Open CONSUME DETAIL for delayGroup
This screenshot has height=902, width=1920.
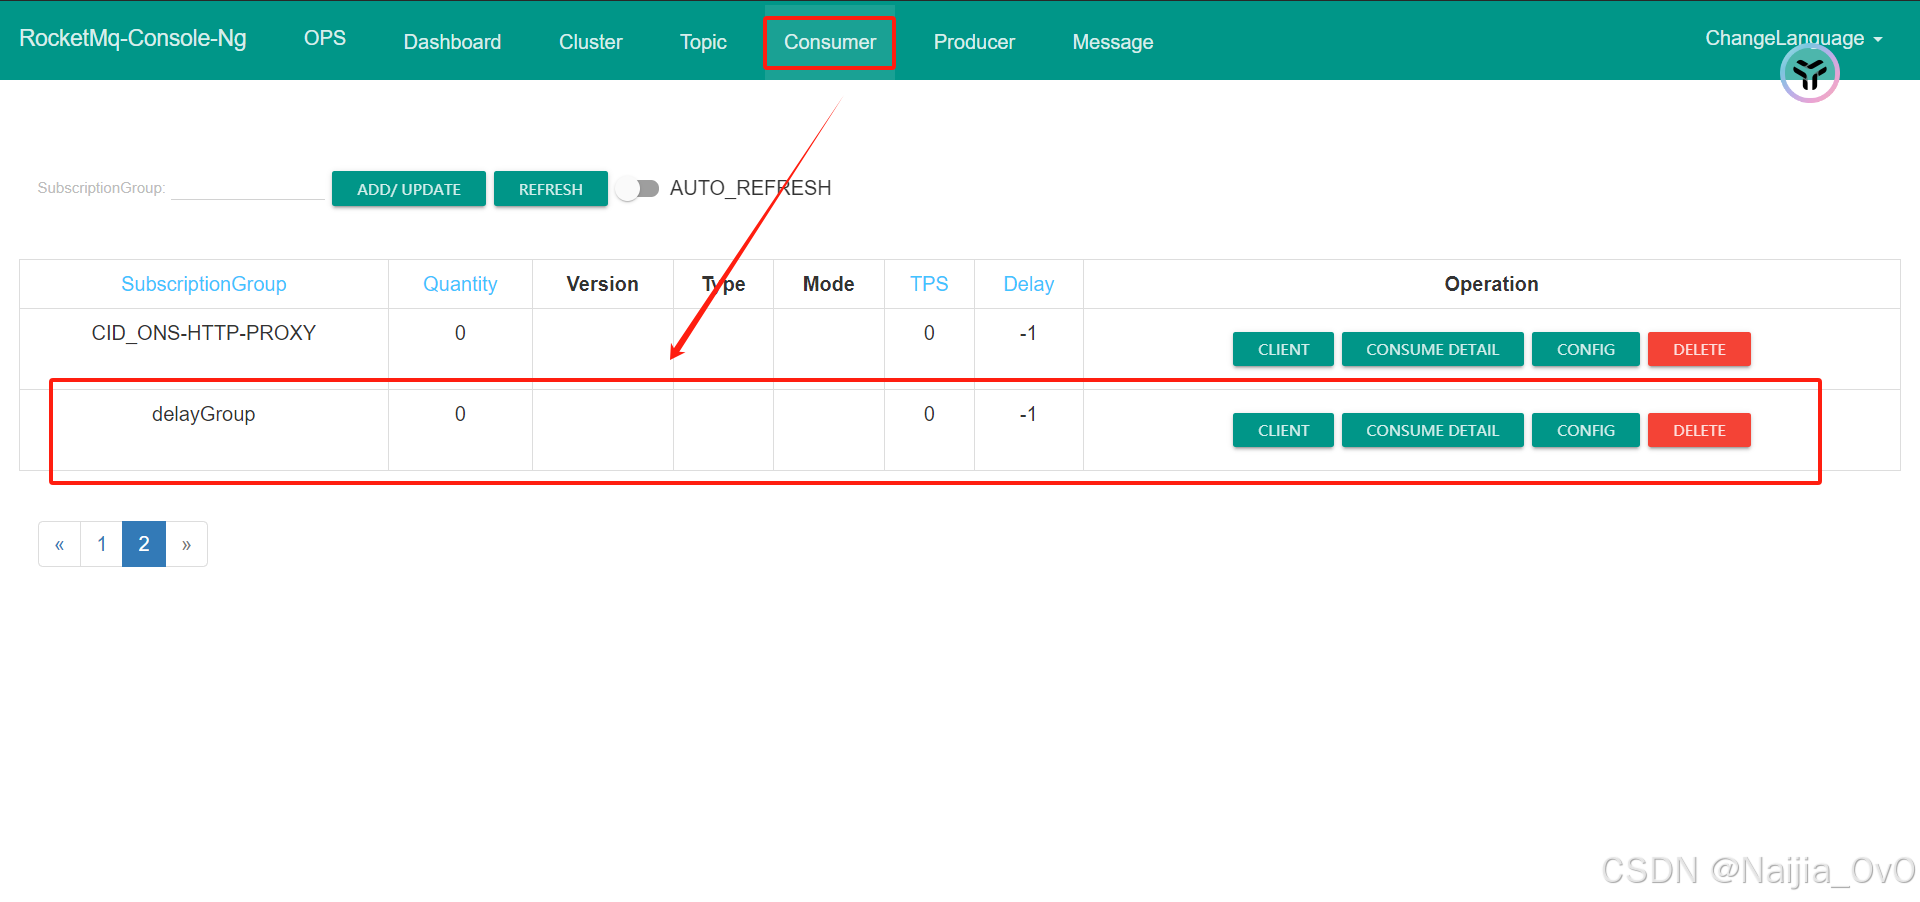[1432, 430]
